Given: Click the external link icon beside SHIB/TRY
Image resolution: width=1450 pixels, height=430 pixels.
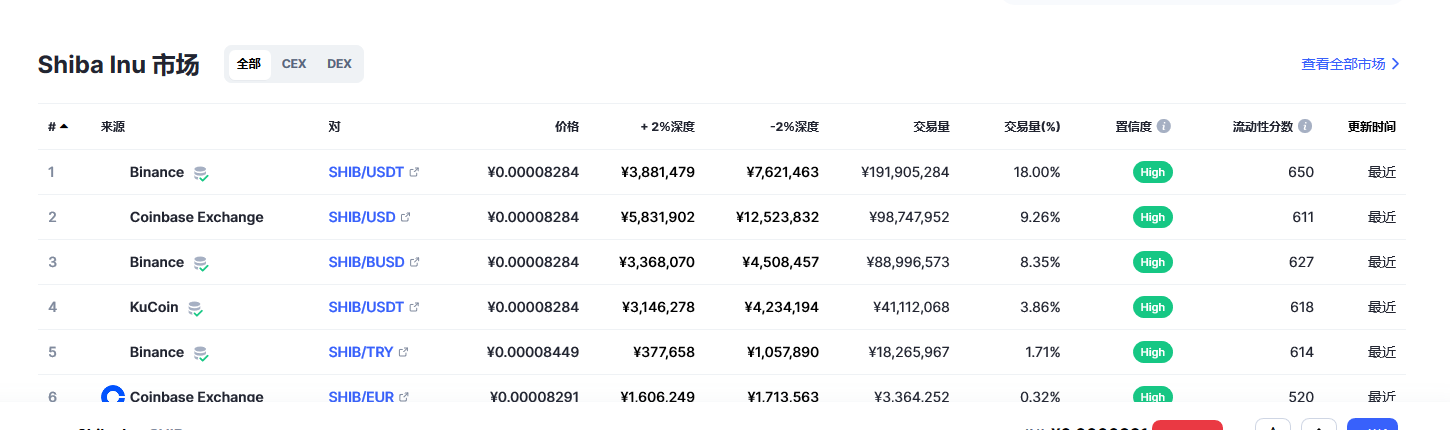Looking at the screenshot, I should coord(403,352).
